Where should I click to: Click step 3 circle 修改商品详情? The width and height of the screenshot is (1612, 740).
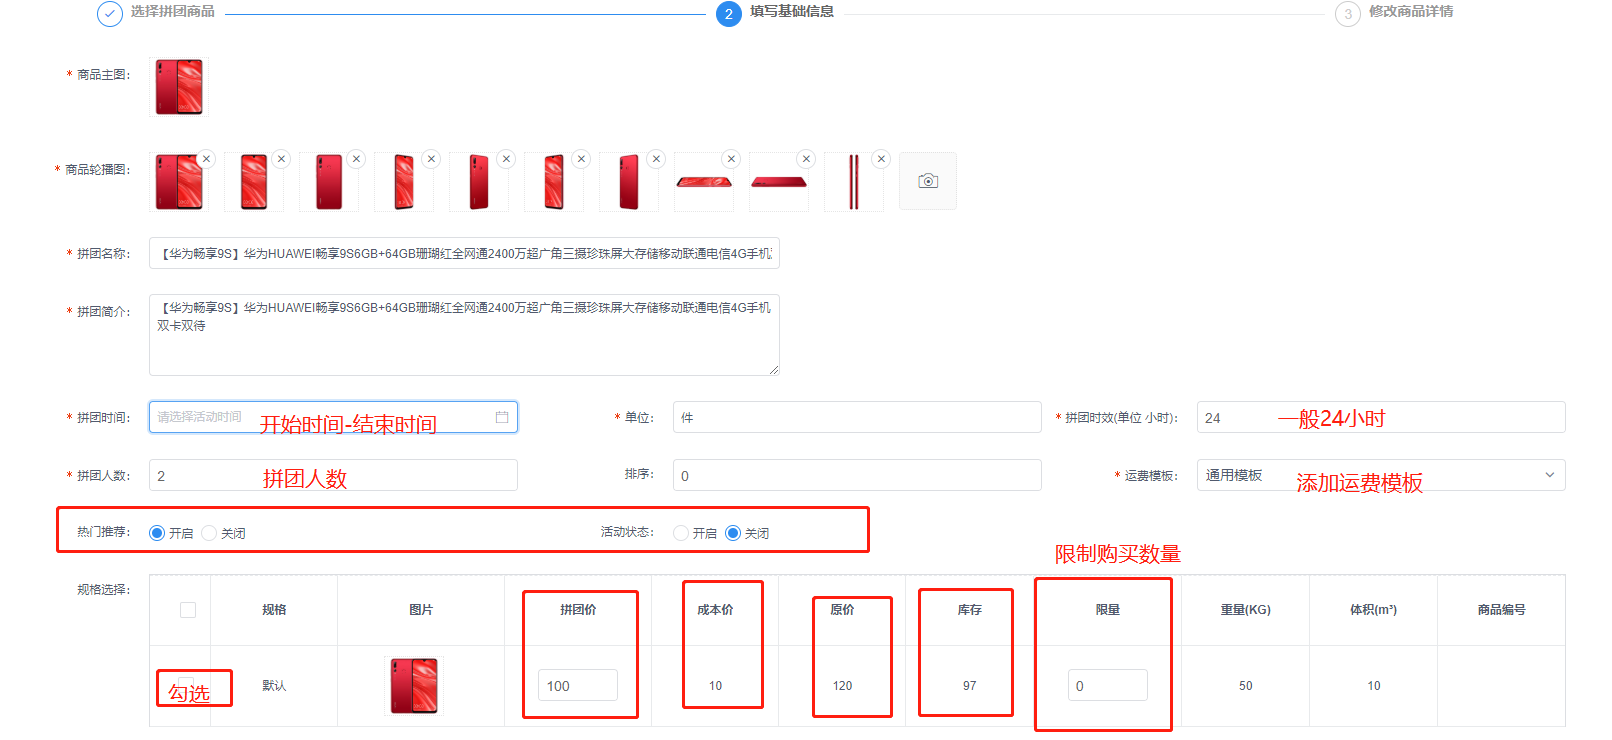click(x=1348, y=14)
